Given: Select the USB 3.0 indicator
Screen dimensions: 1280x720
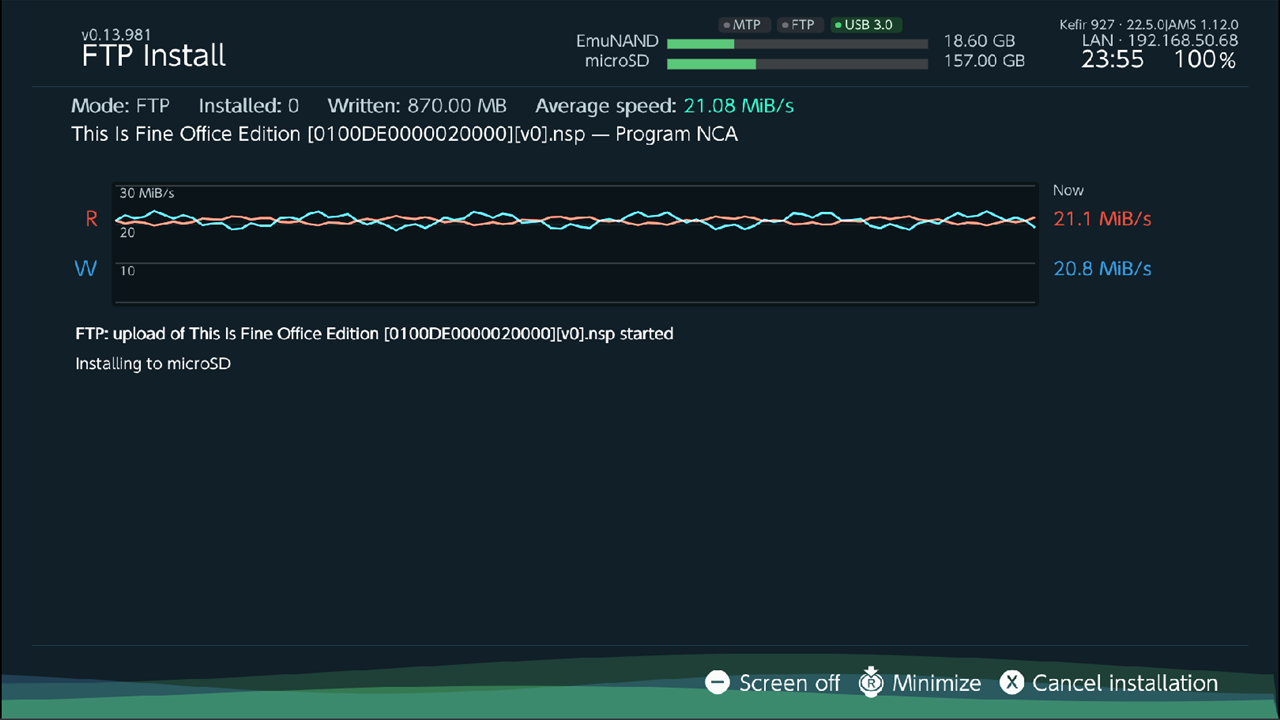Looking at the screenshot, I should pyautogui.click(x=866, y=25).
